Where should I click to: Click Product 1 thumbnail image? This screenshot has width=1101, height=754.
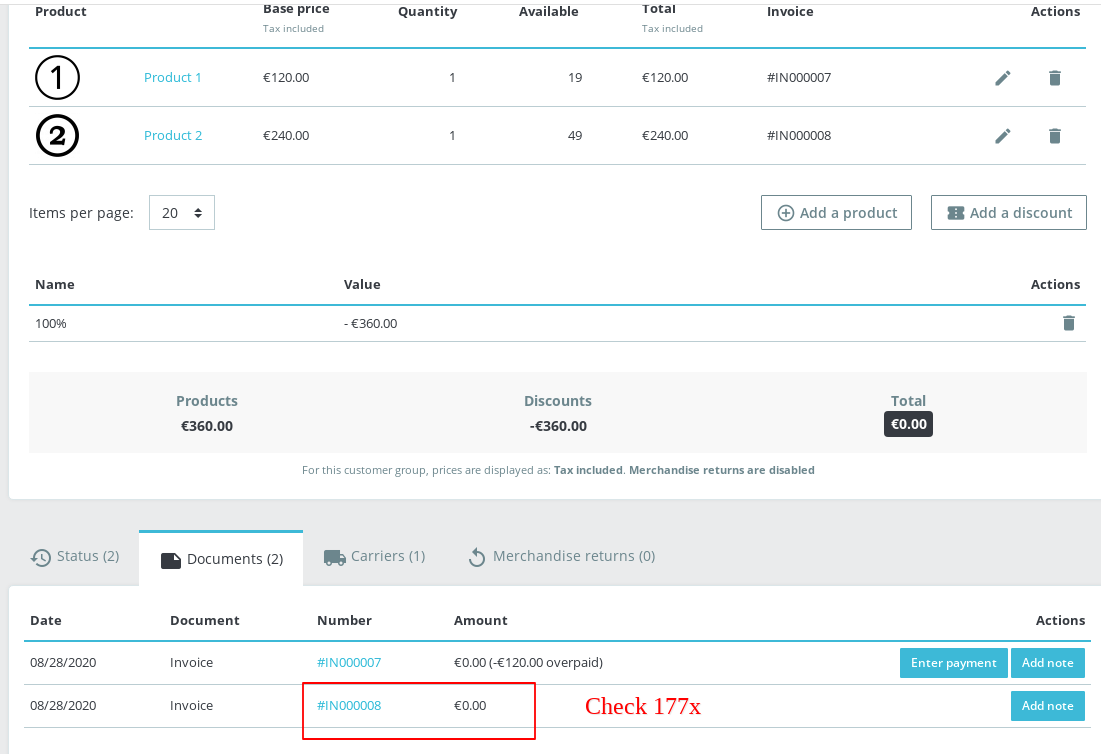[58, 77]
